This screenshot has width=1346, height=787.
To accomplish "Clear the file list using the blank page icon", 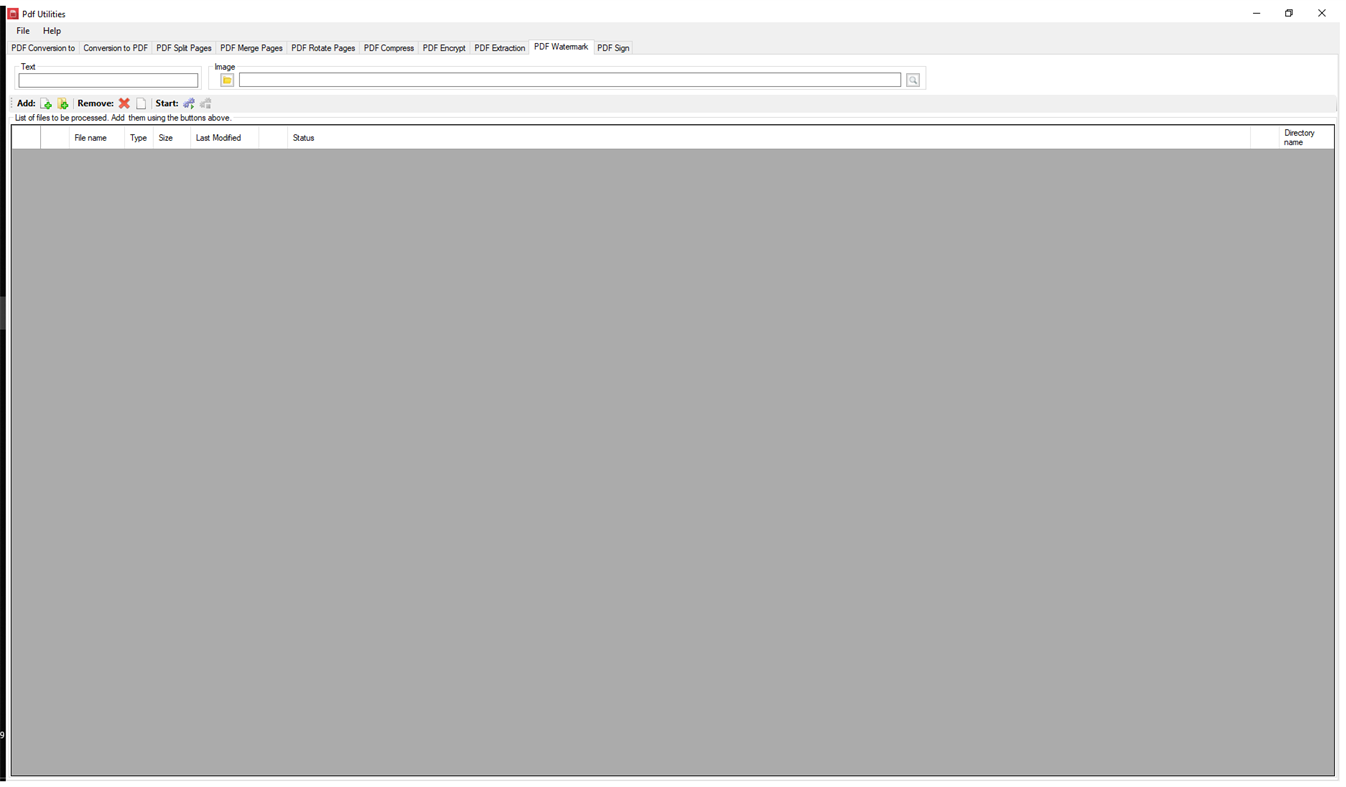I will point(141,103).
